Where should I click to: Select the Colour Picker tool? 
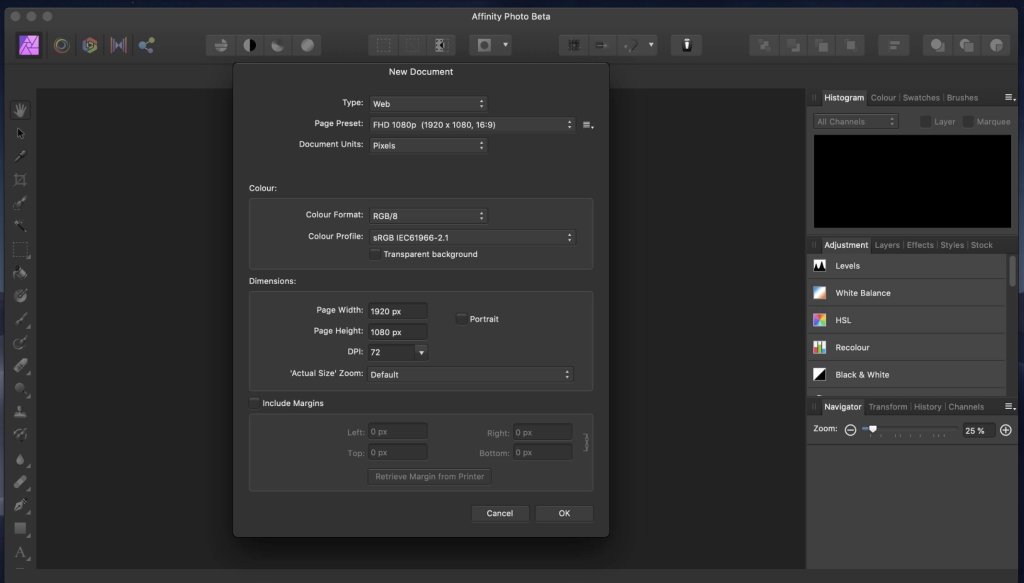pos(20,157)
